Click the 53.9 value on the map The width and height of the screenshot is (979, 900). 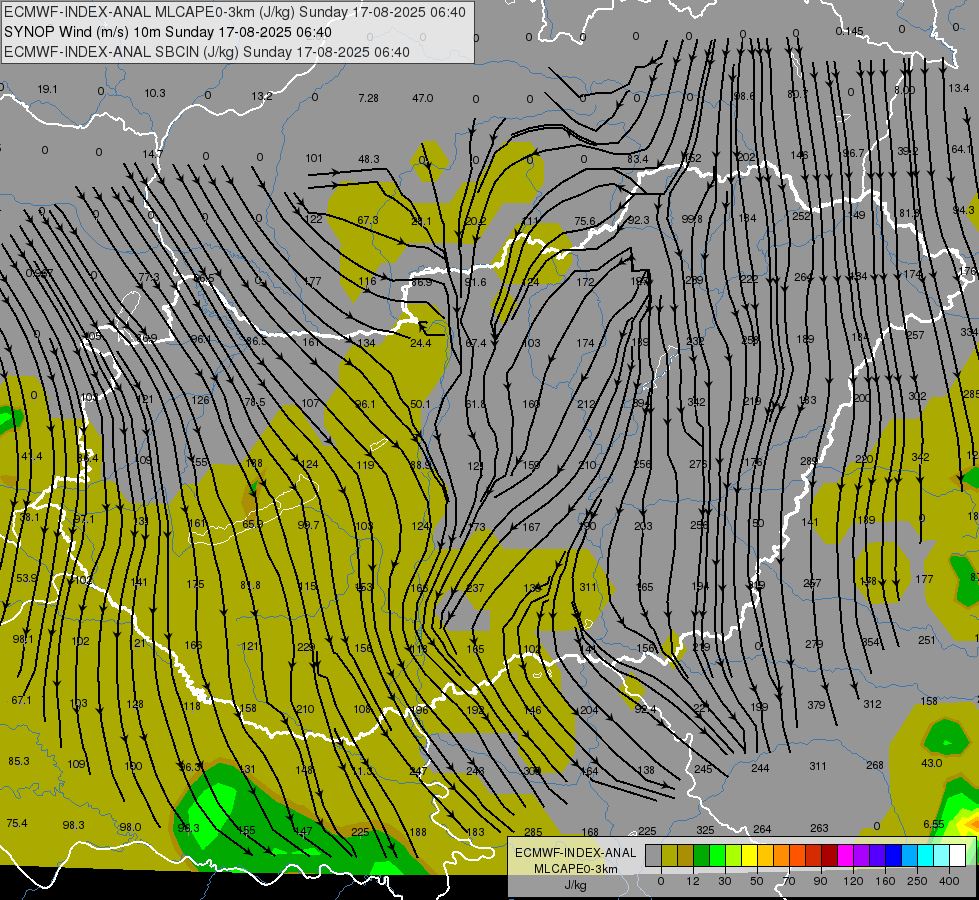(26, 578)
